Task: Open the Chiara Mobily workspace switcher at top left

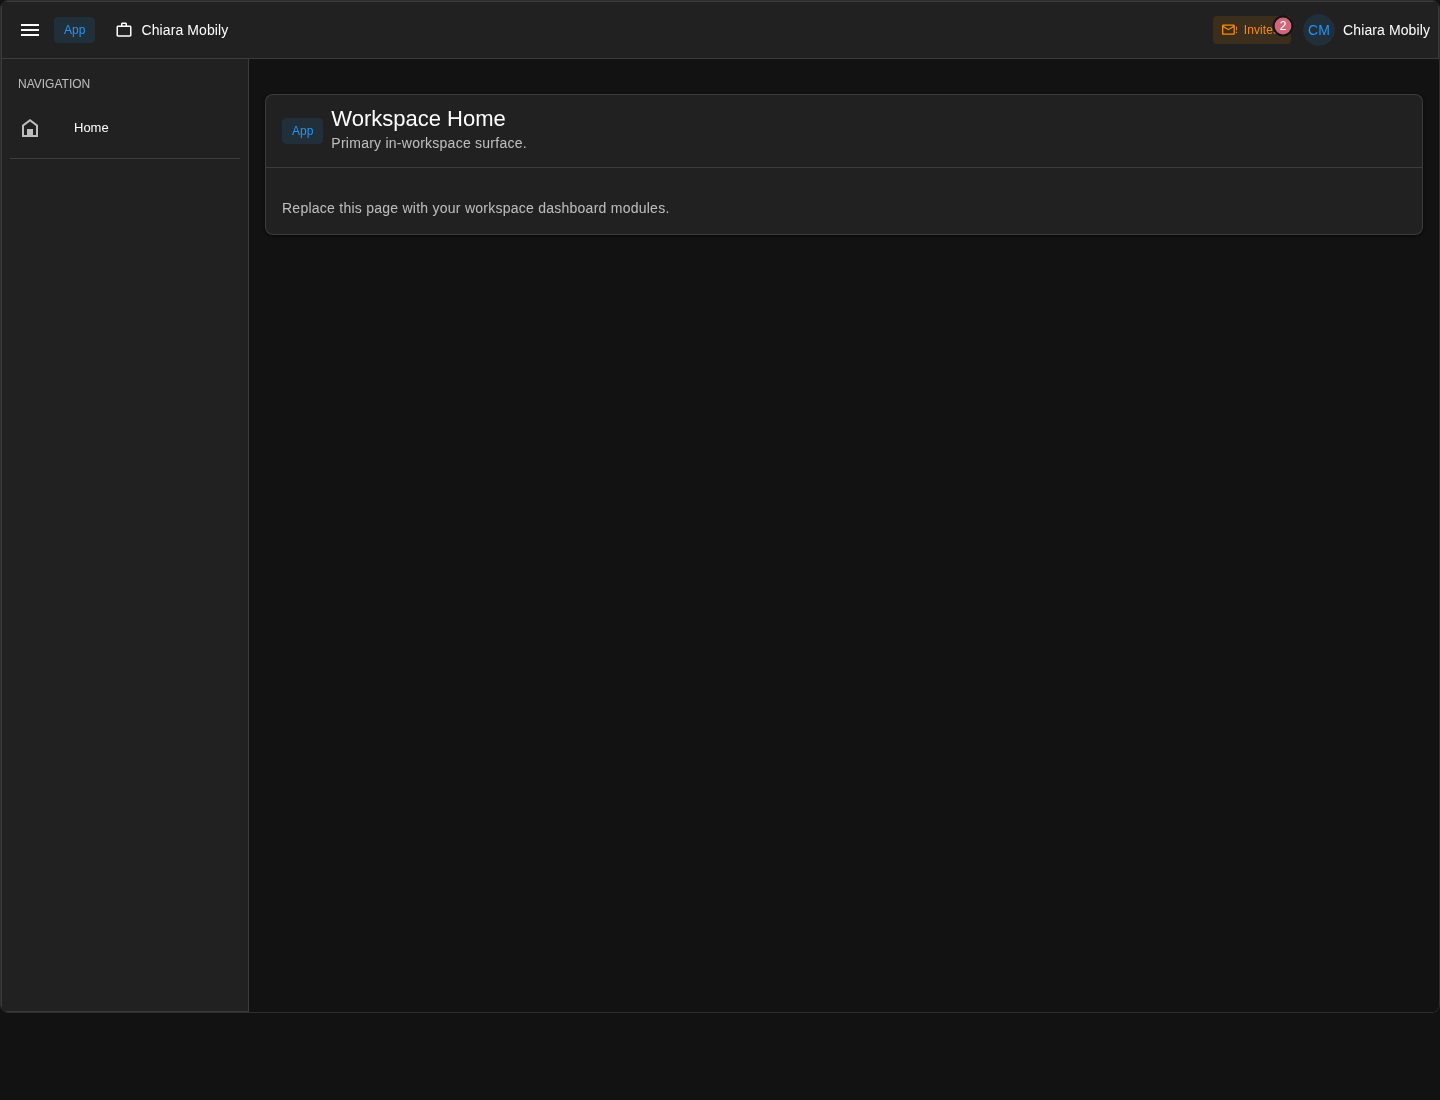Action: 172,30
